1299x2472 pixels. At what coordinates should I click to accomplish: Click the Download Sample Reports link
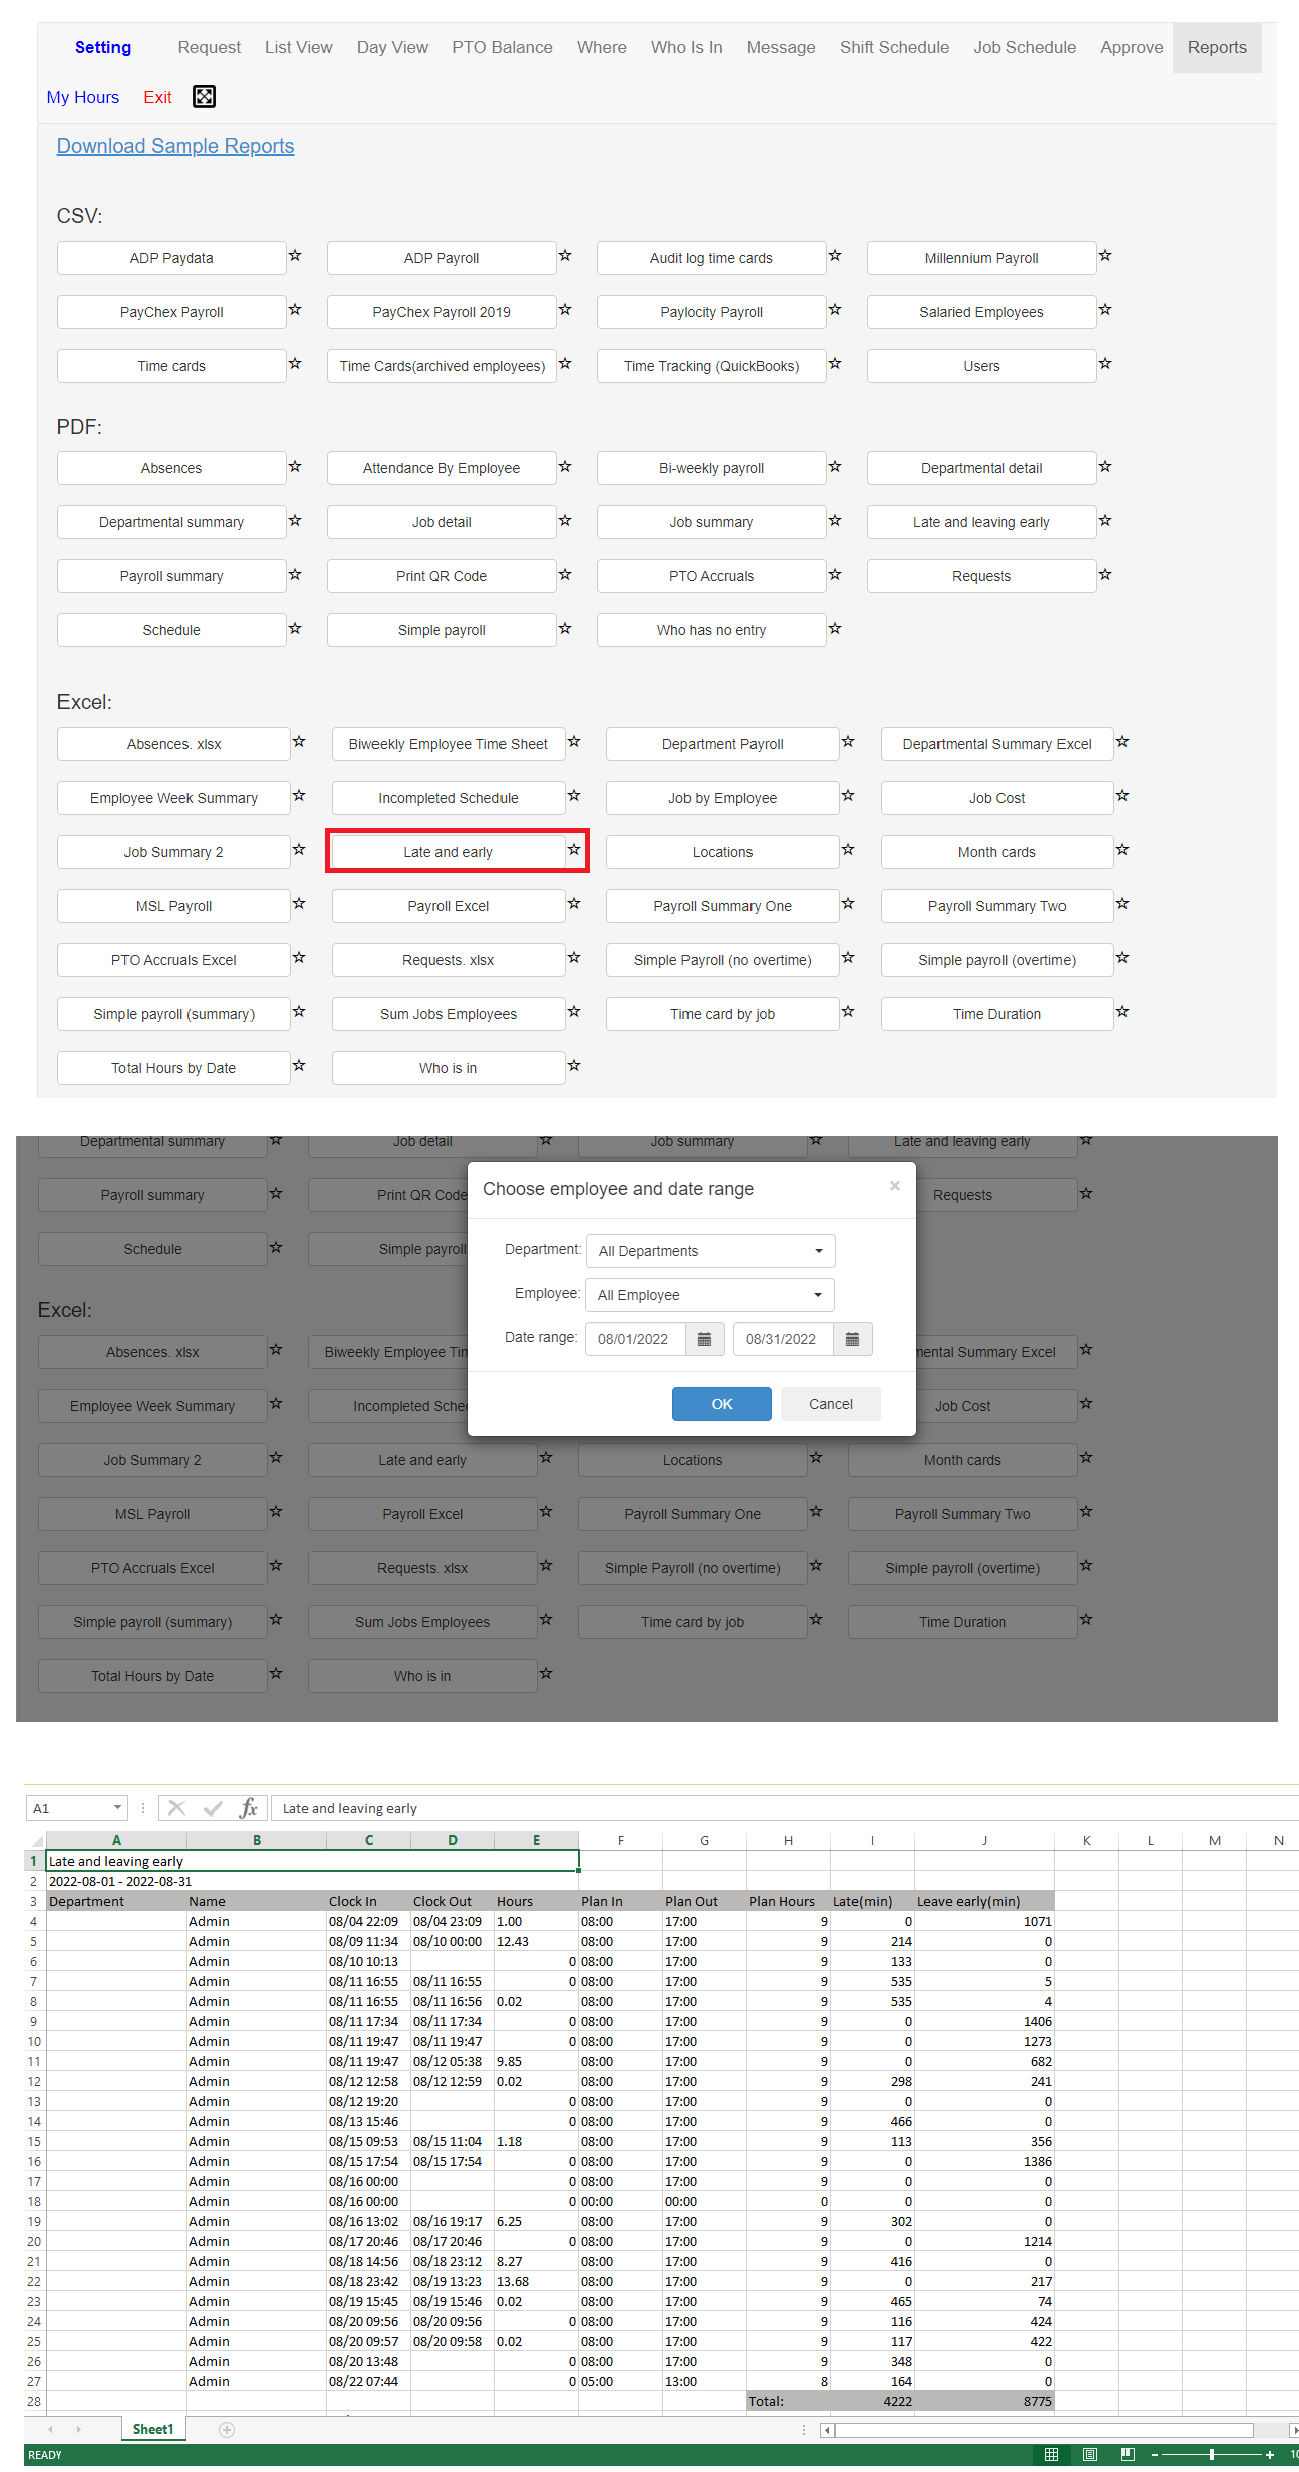pos(175,146)
